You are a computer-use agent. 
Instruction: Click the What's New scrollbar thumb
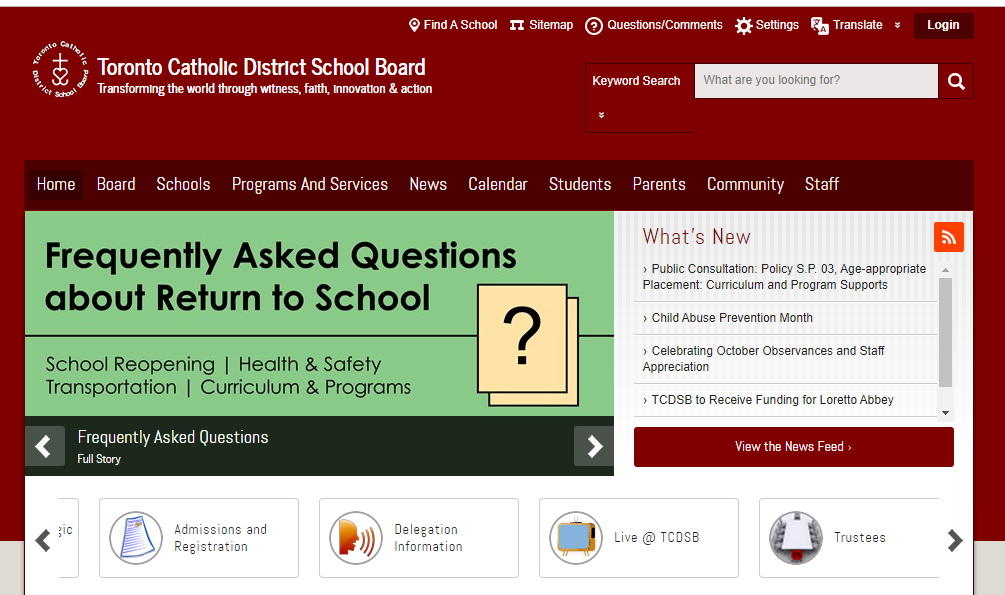point(945,332)
